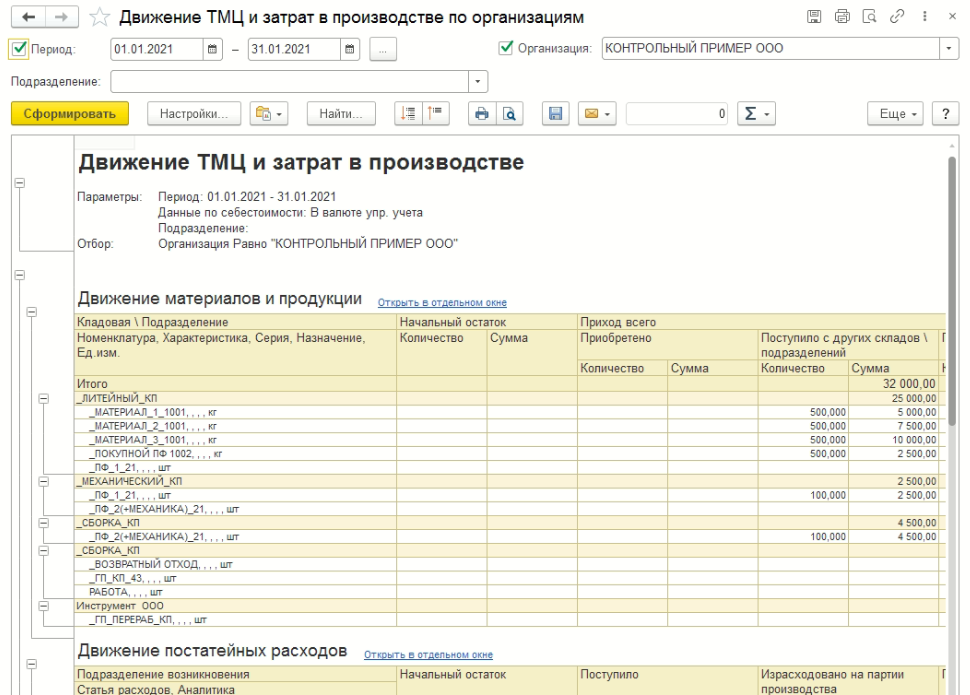The width and height of the screenshot is (970, 695).
Task: Open print preview with magnifier icon
Action: tap(508, 115)
